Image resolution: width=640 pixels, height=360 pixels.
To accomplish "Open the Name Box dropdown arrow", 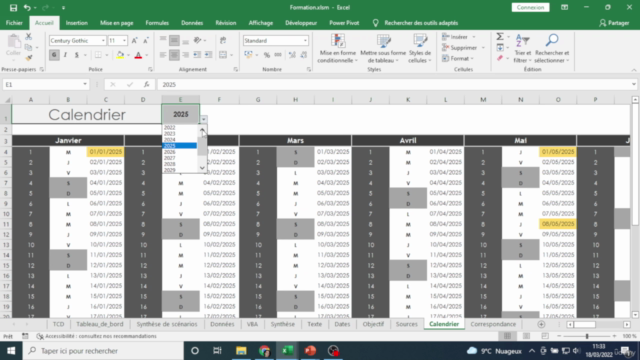I will pyautogui.click(x=85, y=84).
